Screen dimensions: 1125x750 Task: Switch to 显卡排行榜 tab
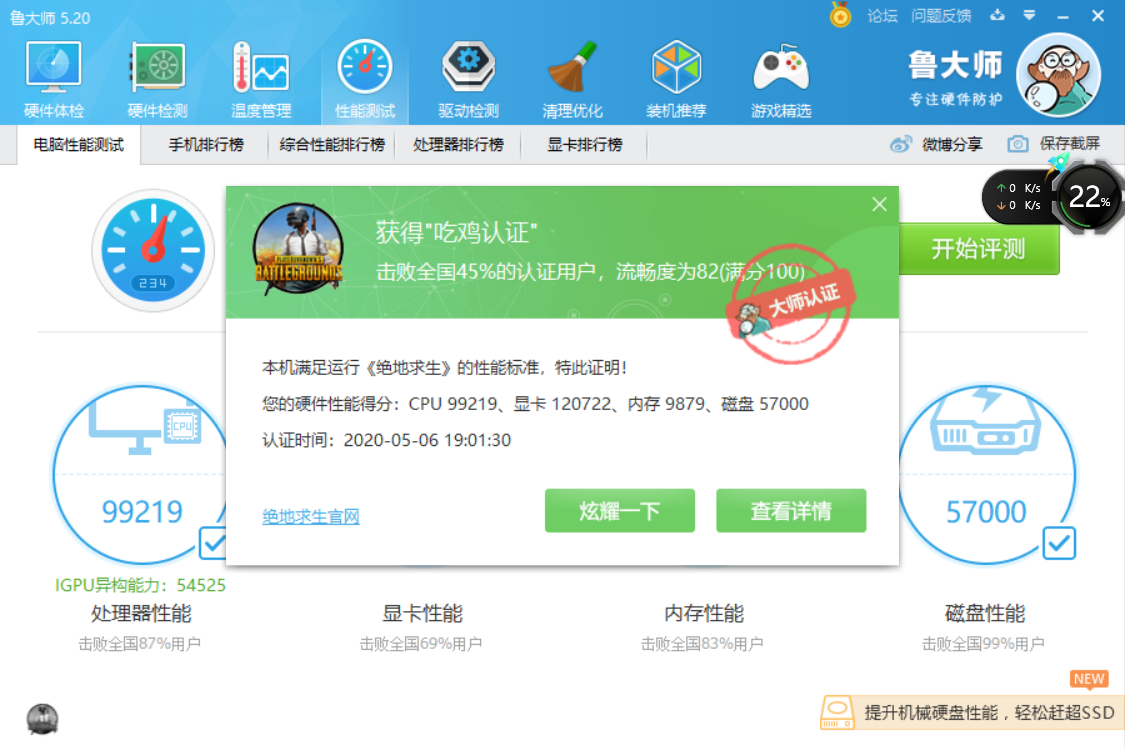pyautogui.click(x=585, y=144)
